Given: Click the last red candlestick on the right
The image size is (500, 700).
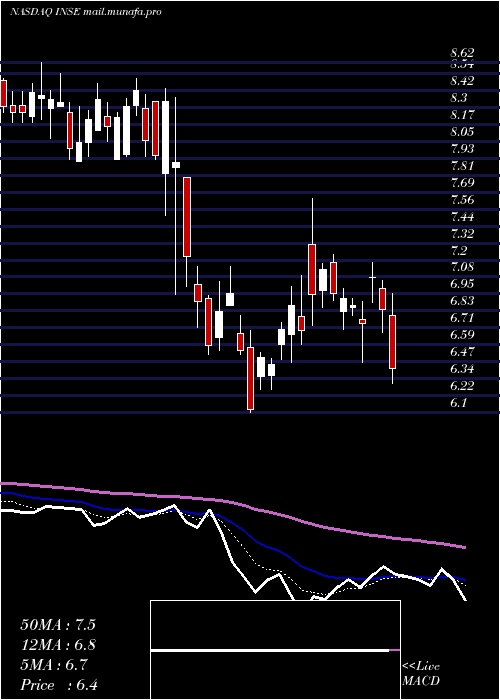Looking at the screenshot, I should [392, 342].
